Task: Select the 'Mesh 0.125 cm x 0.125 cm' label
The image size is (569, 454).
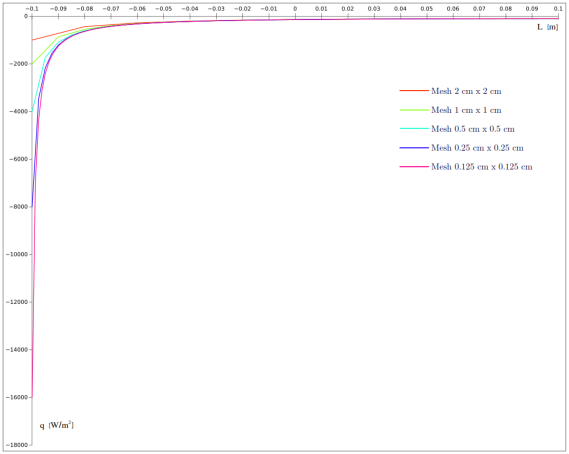Action: tap(482, 167)
